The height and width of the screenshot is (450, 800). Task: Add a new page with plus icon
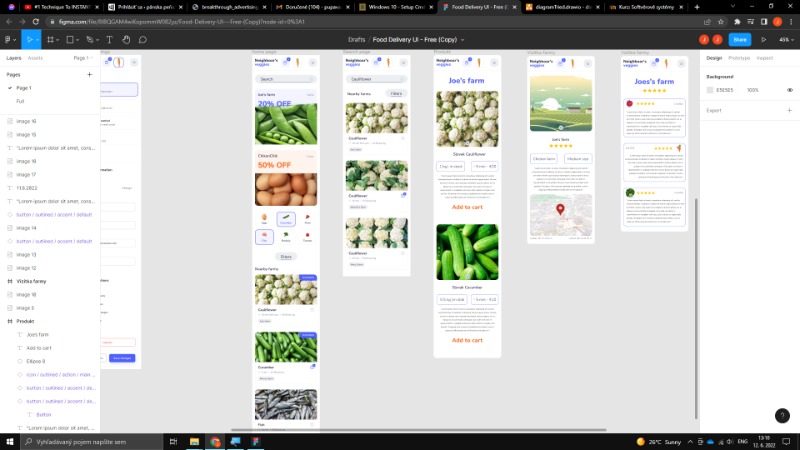pyautogui.click(x=90, y=74)
